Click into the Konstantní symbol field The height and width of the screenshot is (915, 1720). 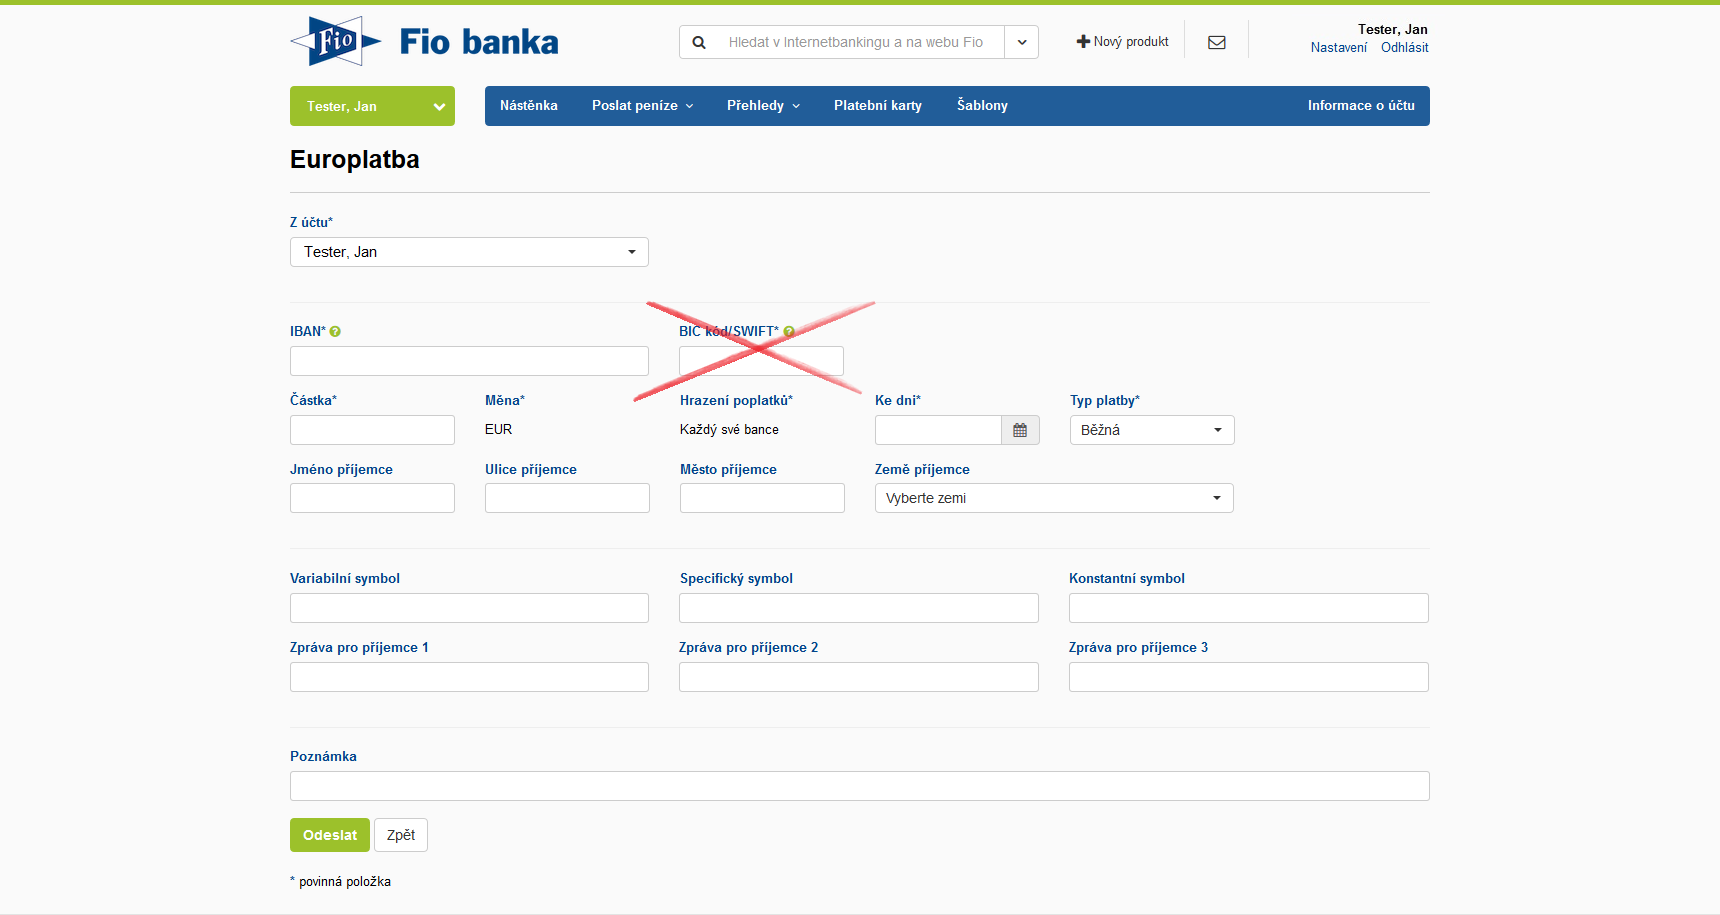coord(1249,608)
